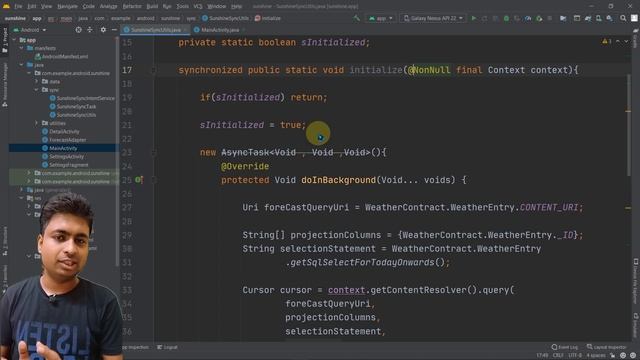
Task: Open the Project tool window side tab
Action: [x=5, y=40]
